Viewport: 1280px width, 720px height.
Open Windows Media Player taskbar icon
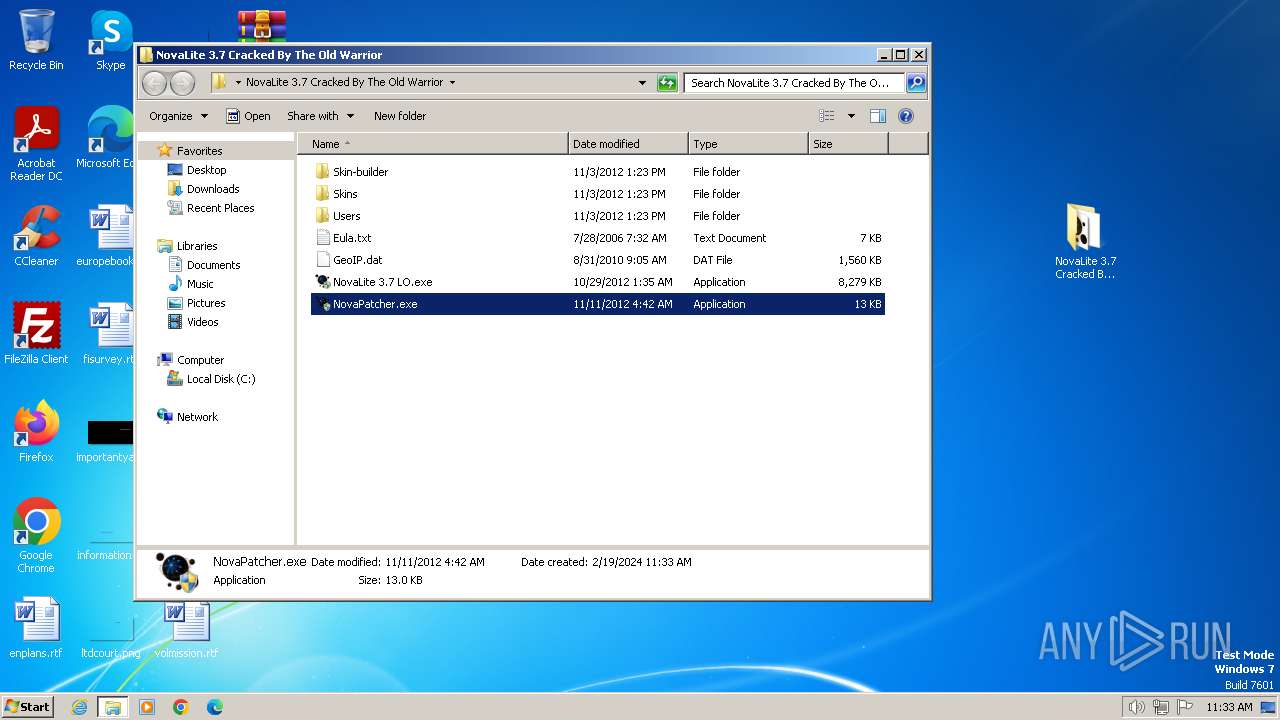point(147,707)
